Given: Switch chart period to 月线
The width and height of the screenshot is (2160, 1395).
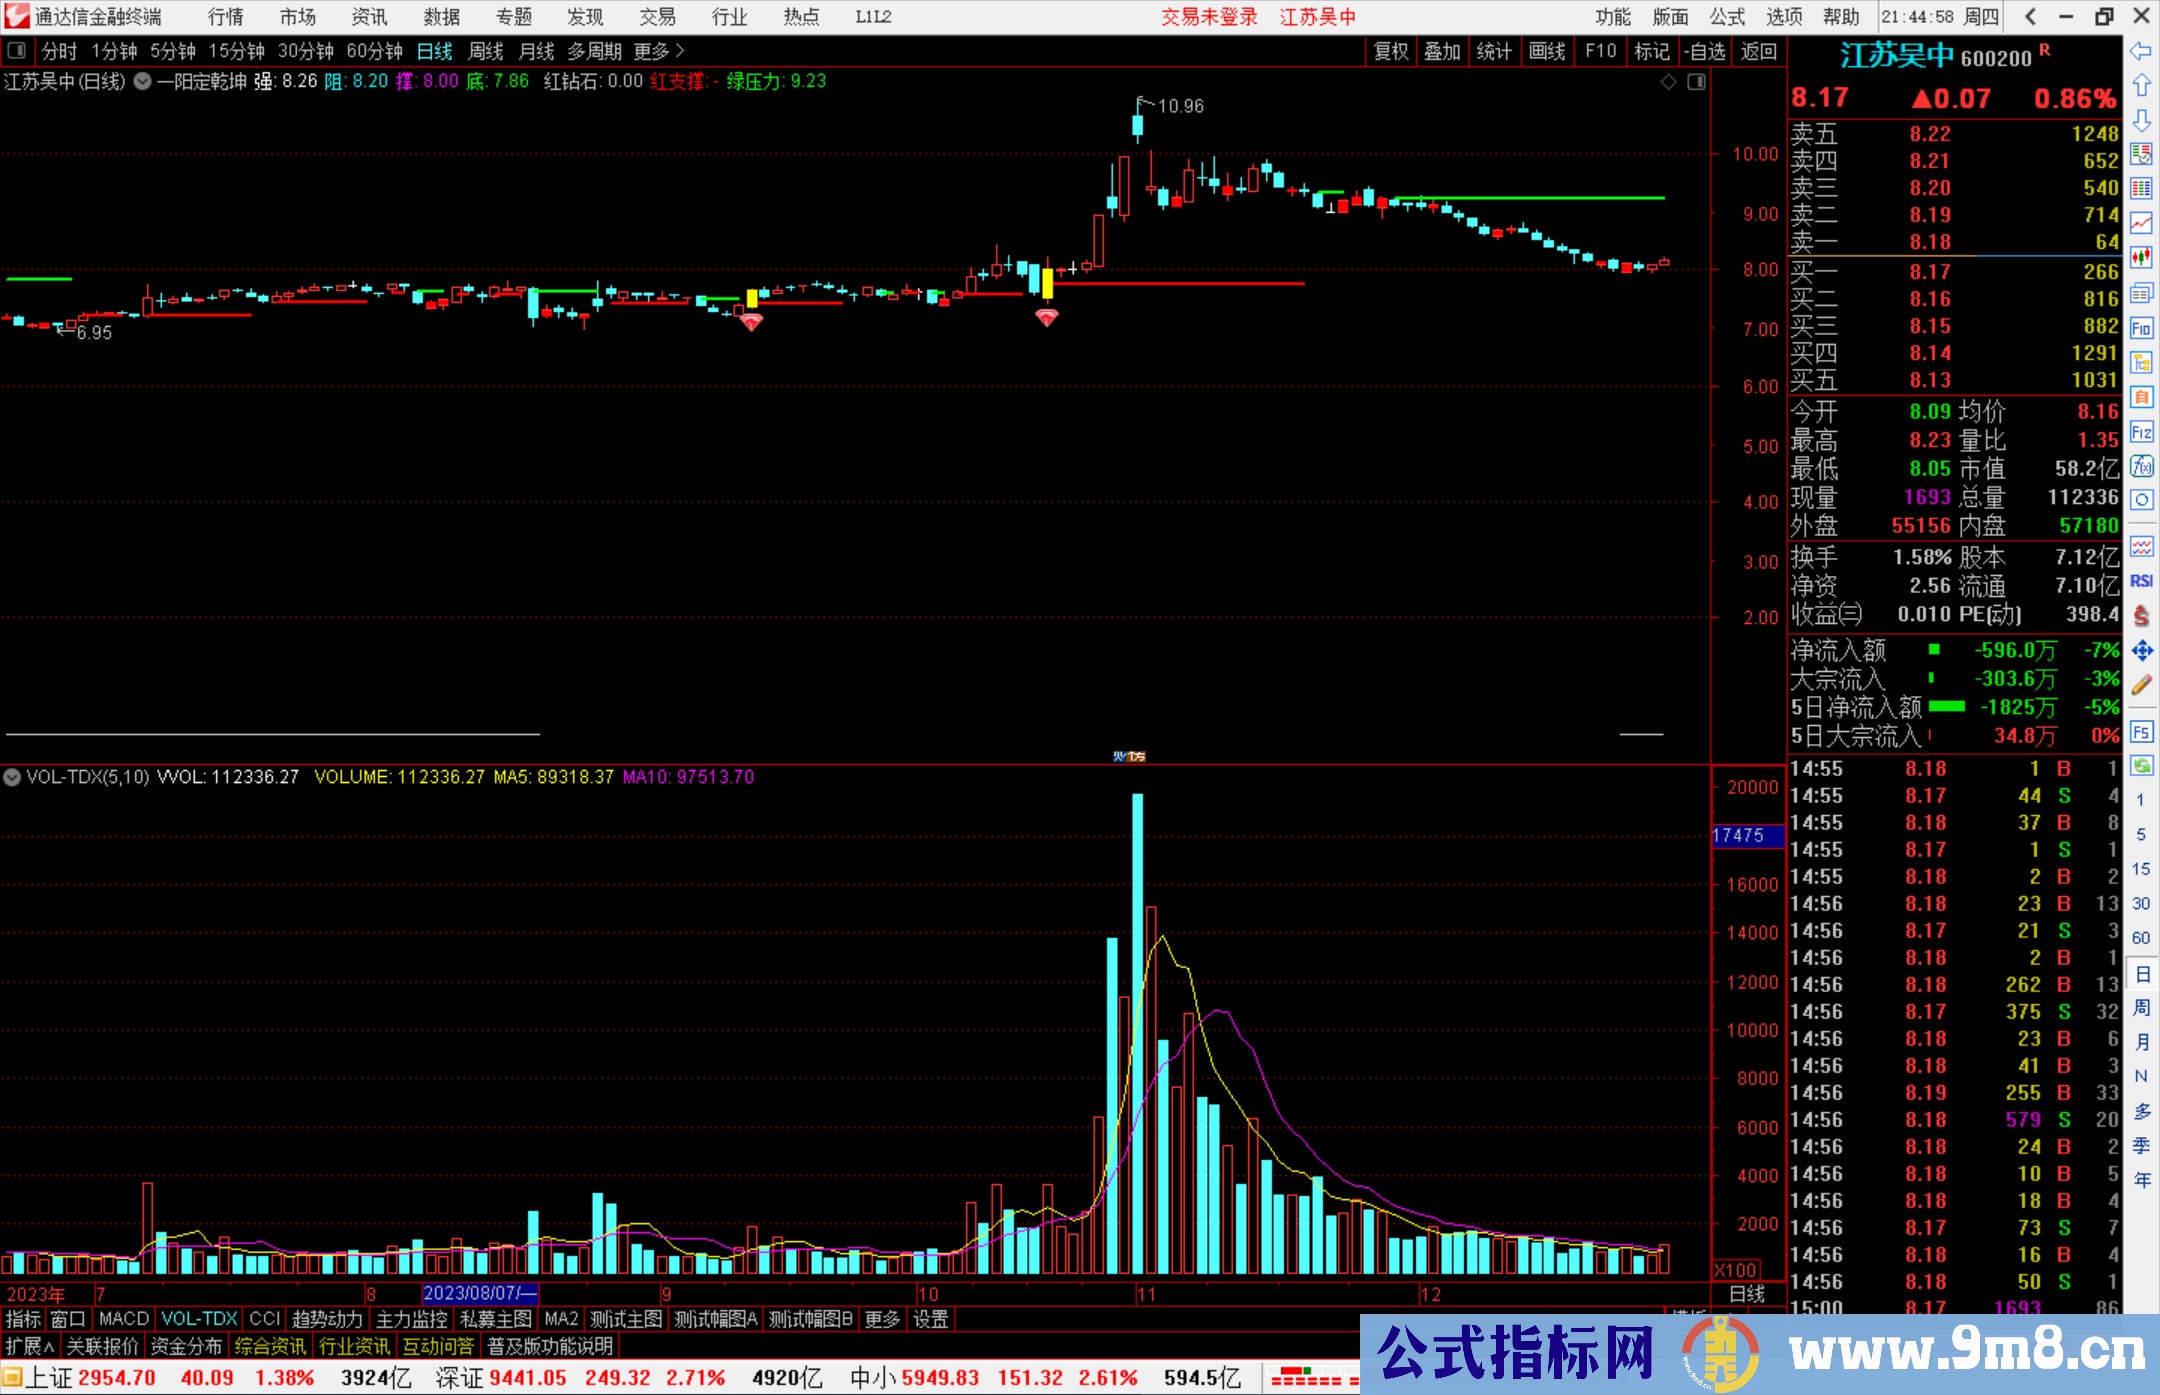Looking at the screenshot, I should 537,51.
